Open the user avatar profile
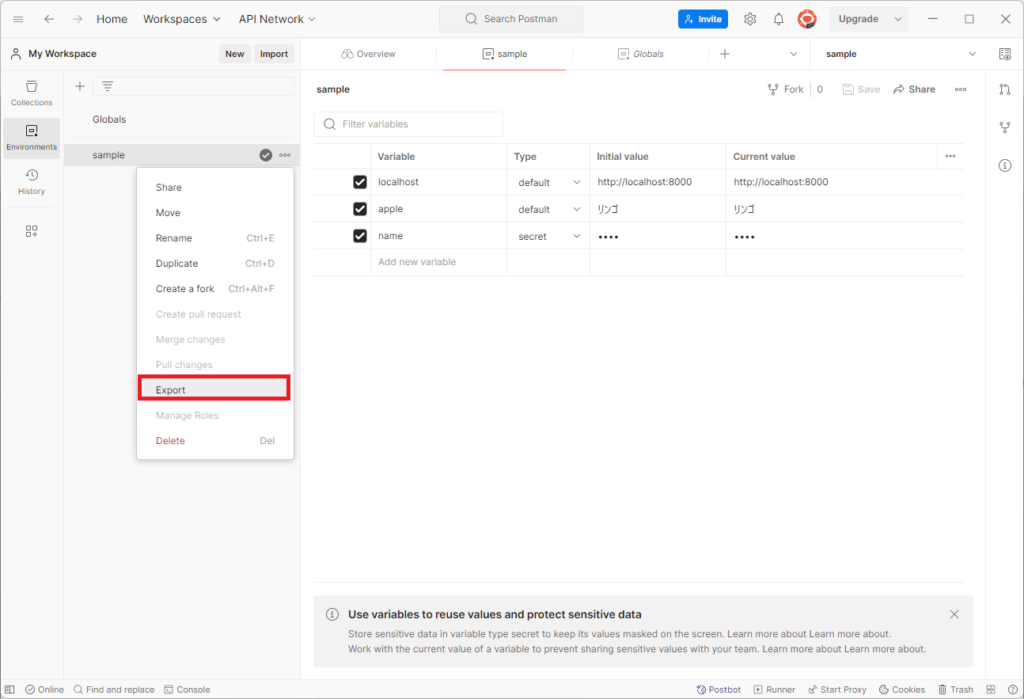The width and height of the screenshot is (1024, 699). [x=807, y=19]
